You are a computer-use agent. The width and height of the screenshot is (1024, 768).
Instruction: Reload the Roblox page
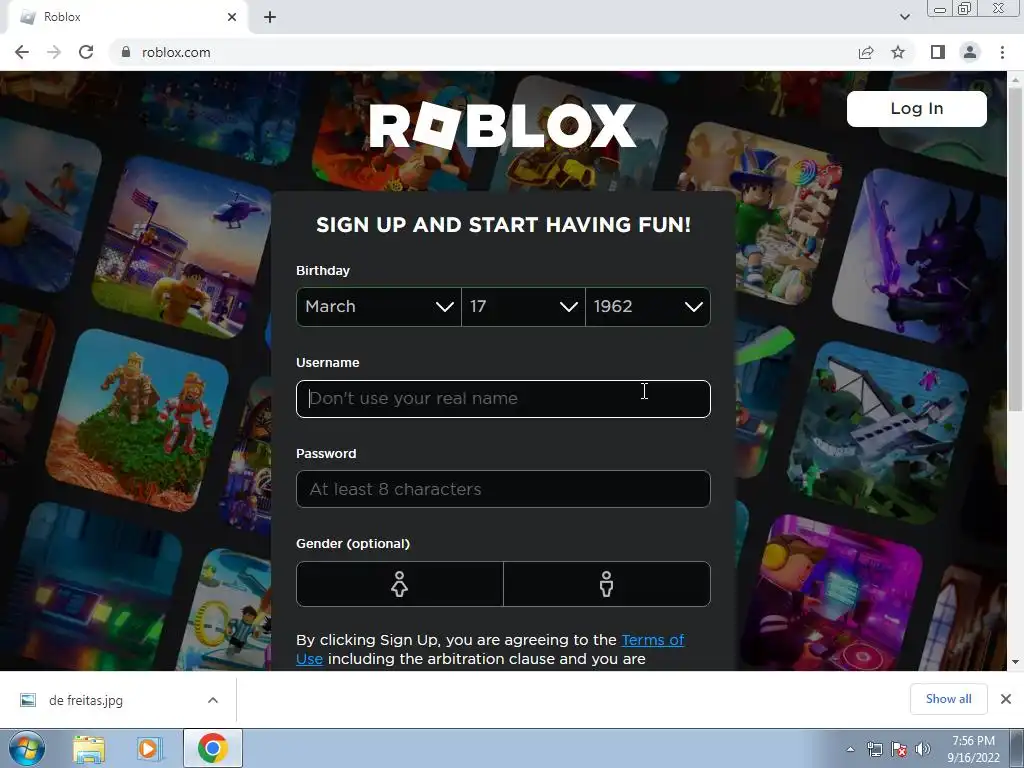click(x=86, y=52)
